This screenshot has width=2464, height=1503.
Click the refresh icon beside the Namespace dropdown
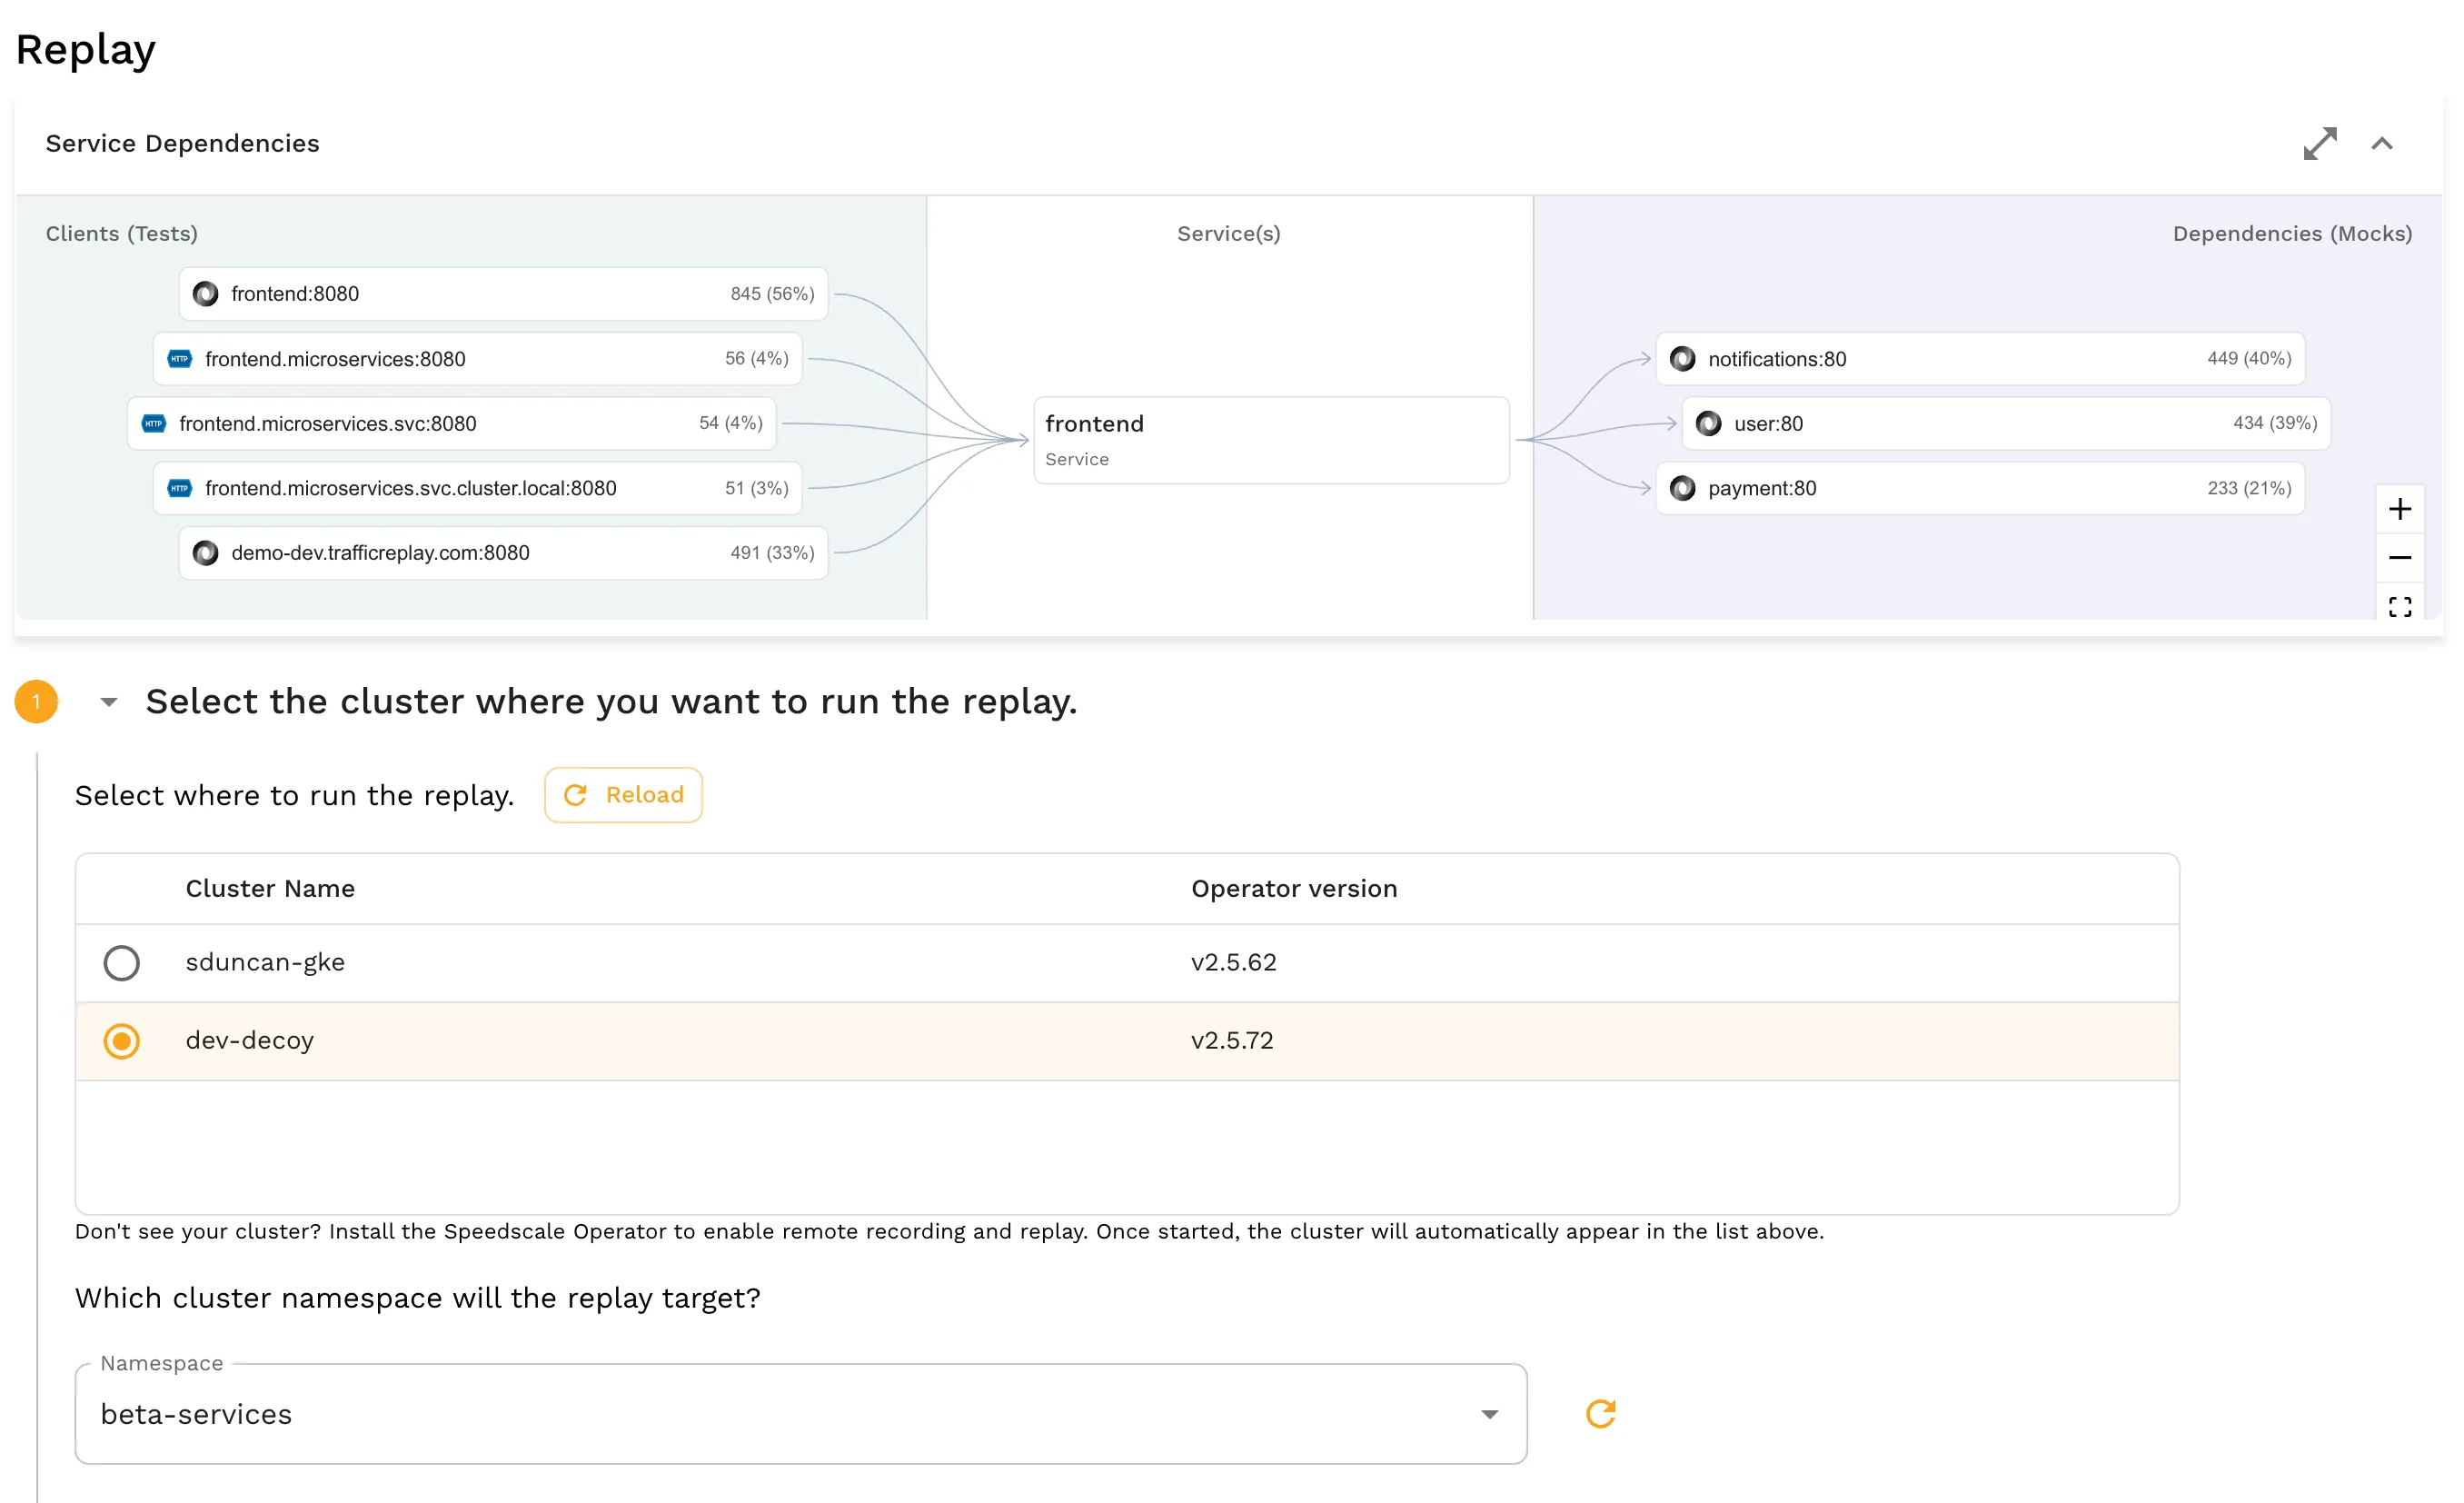click(x=1600, y=1413)
